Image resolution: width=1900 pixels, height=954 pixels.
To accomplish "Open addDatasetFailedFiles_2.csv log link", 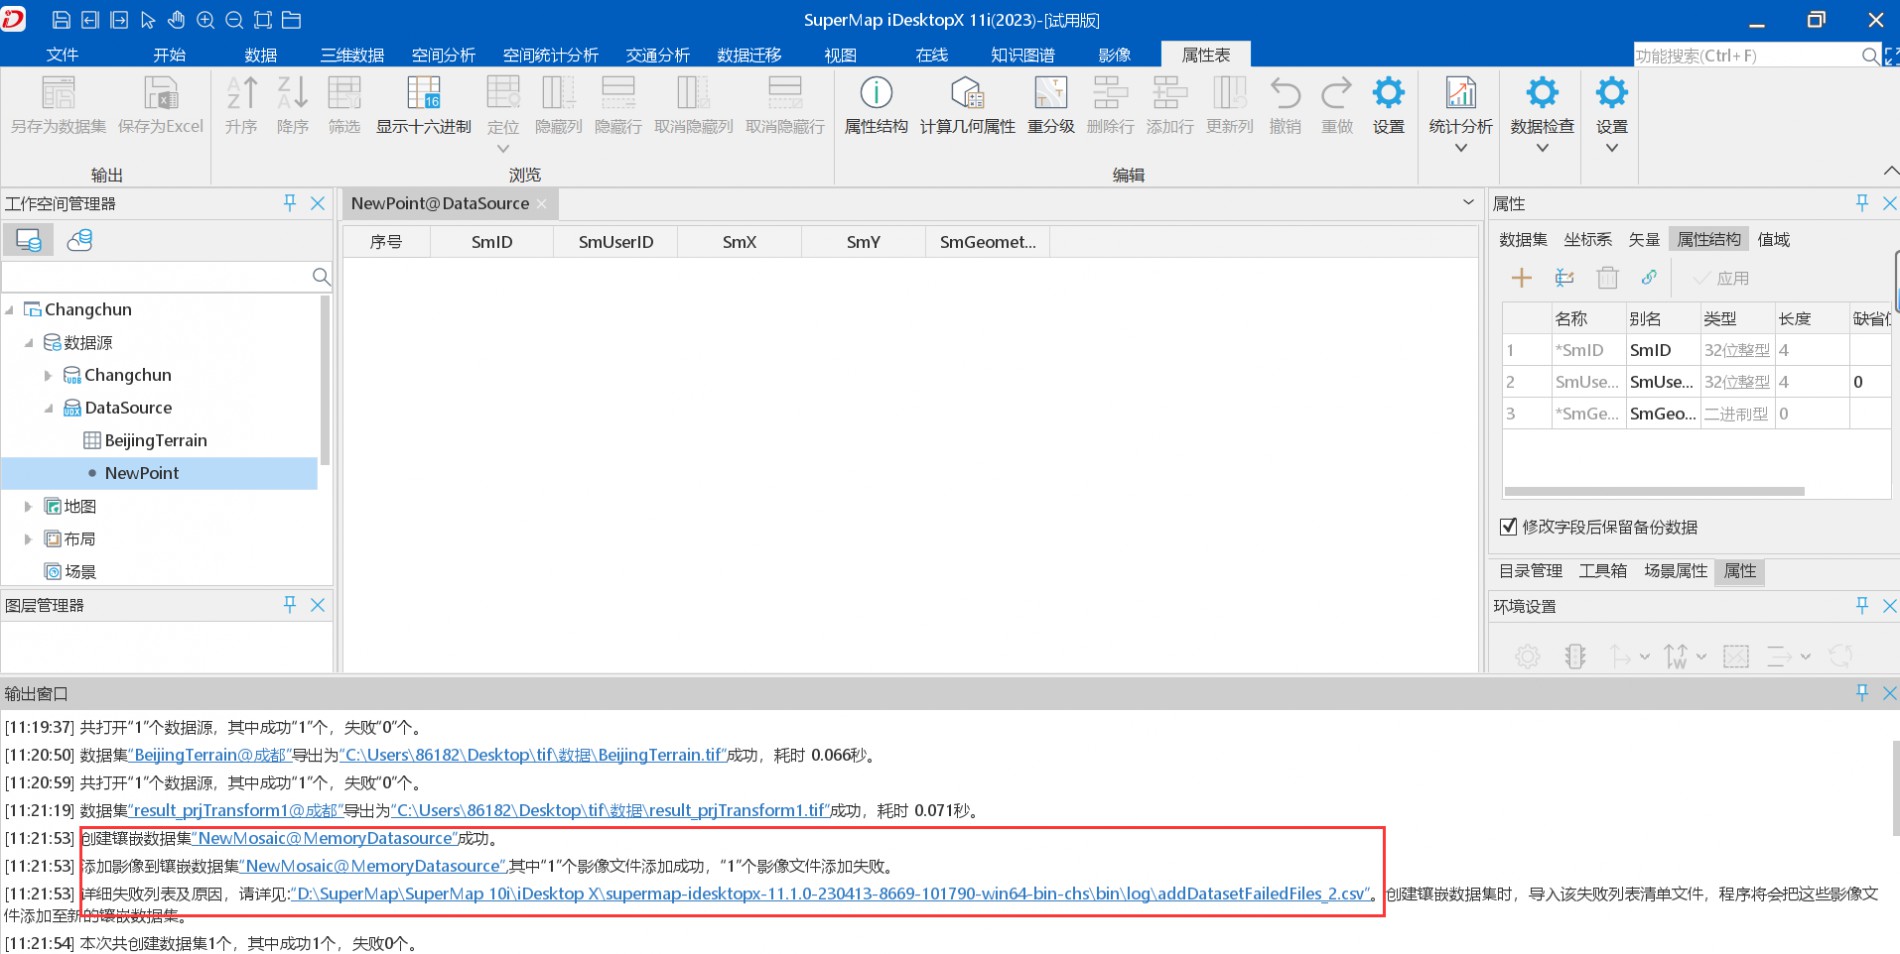I will click(x=830, y=894).
